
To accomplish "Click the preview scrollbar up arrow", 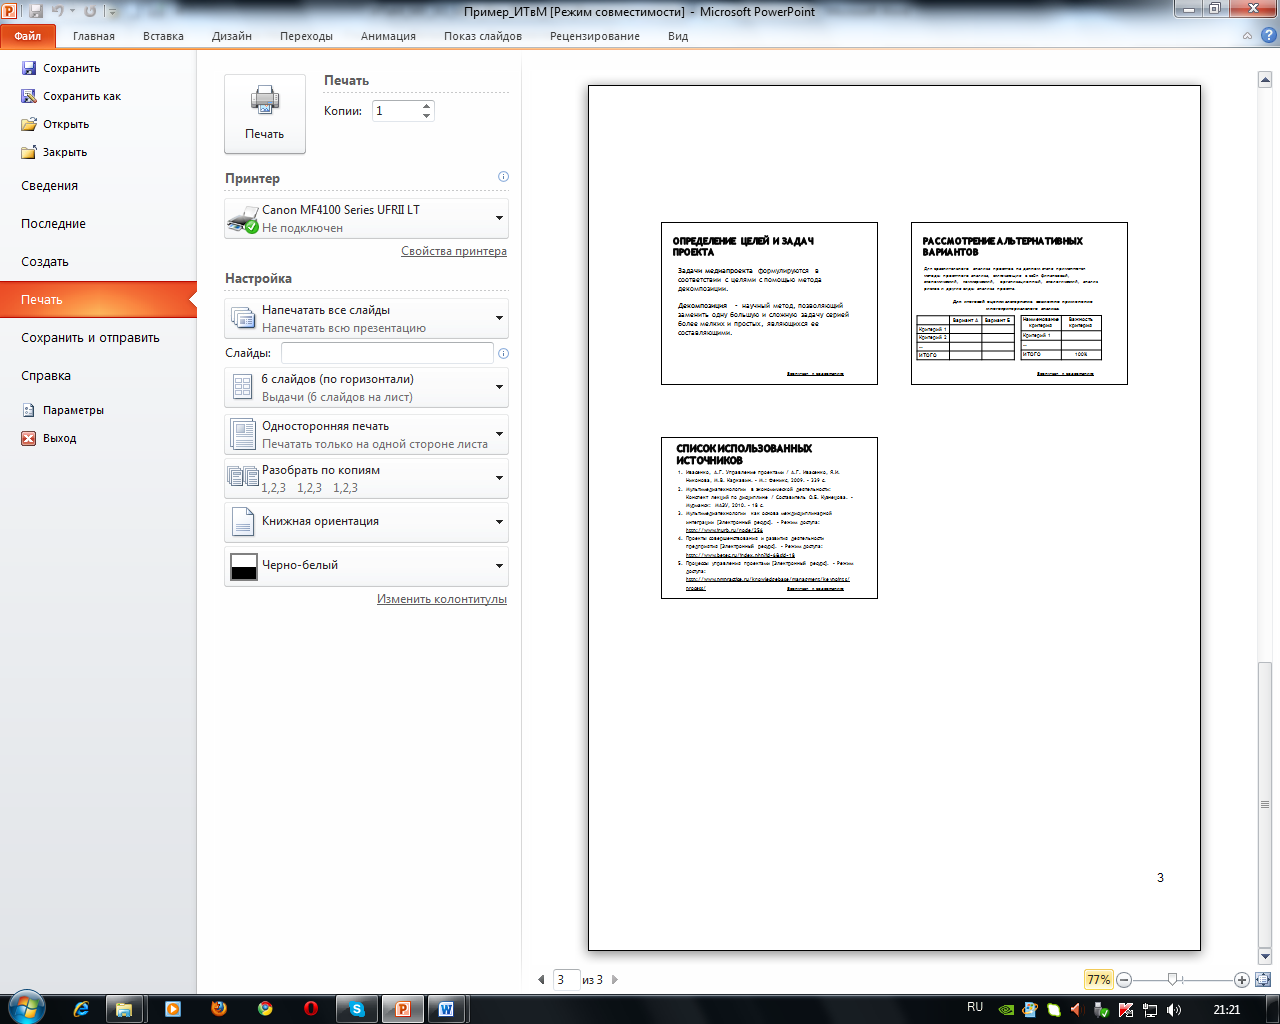I will point(1265,78).
